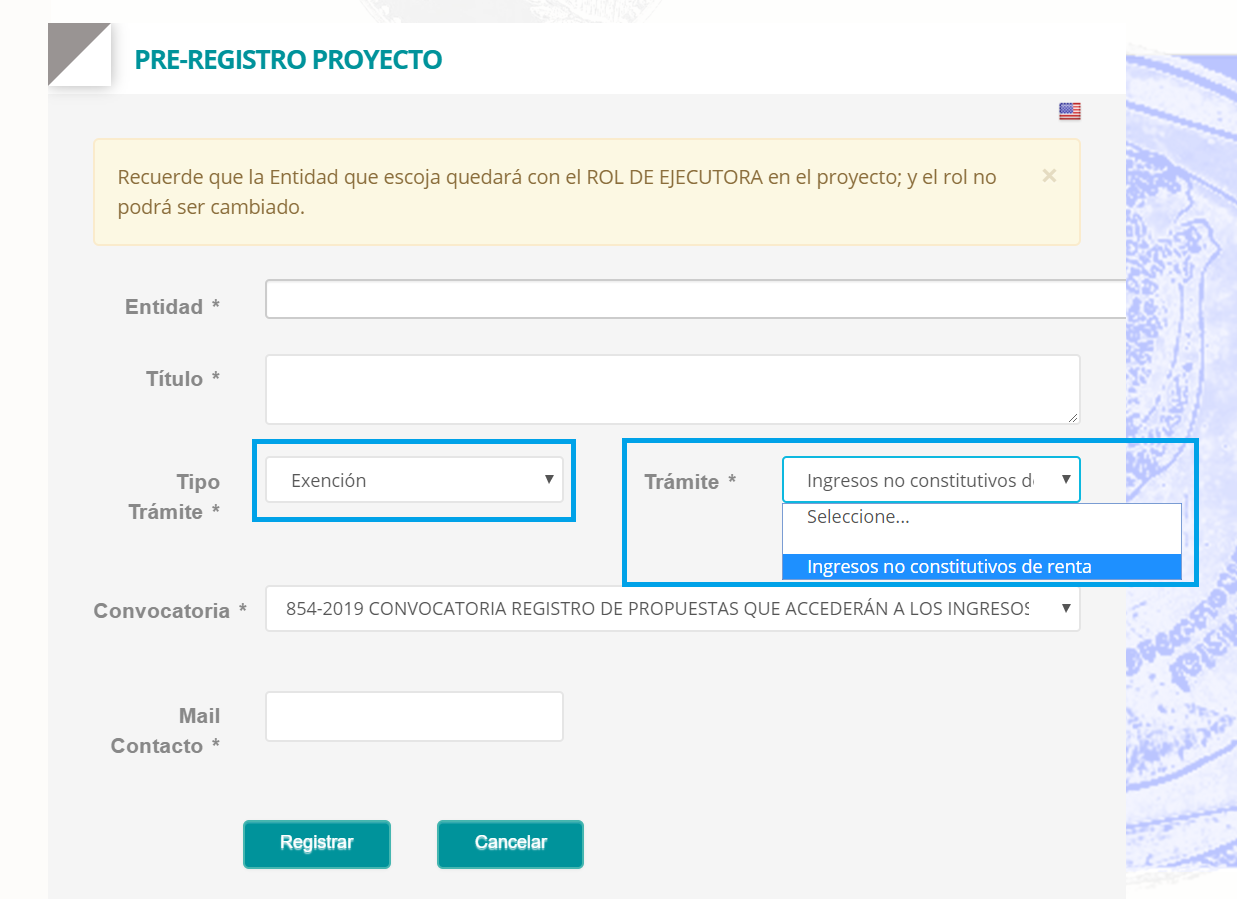Click inside the Título text area
The width and height of the screenshot is (1237, 899).
(672, 389)
